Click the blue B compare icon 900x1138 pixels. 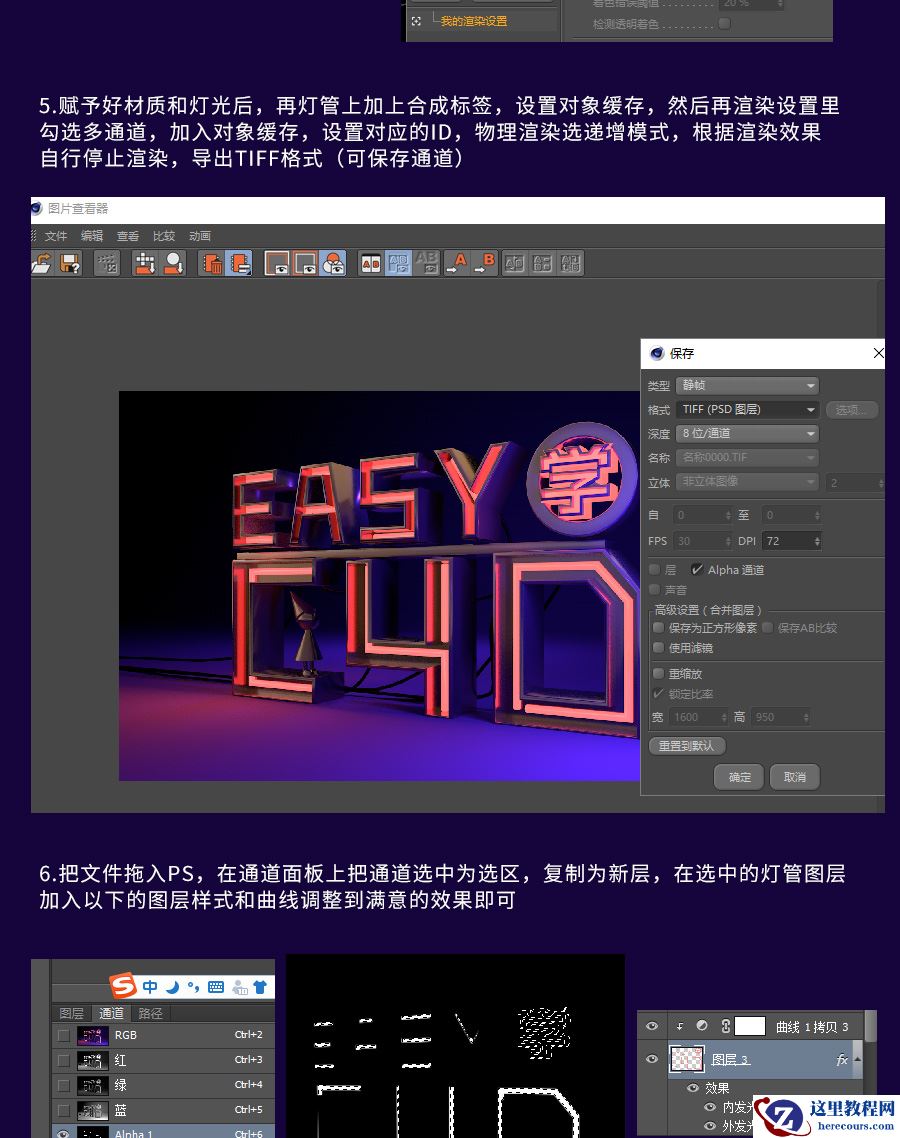coord(483,263)
